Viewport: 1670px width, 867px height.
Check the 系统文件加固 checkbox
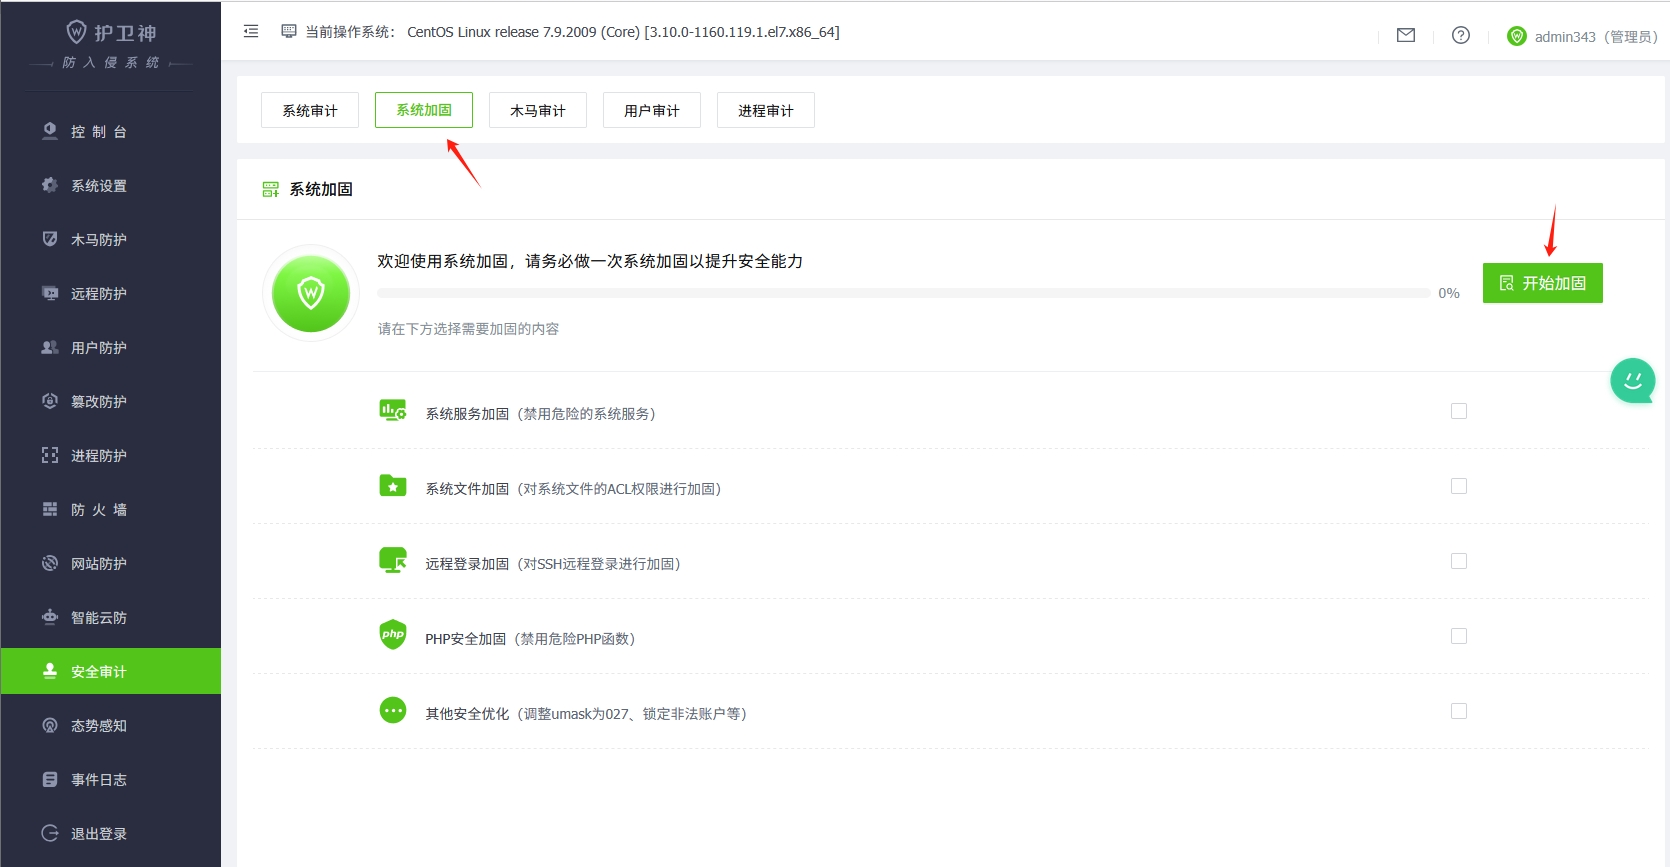pyautogui.click(x=1459, y=486)
